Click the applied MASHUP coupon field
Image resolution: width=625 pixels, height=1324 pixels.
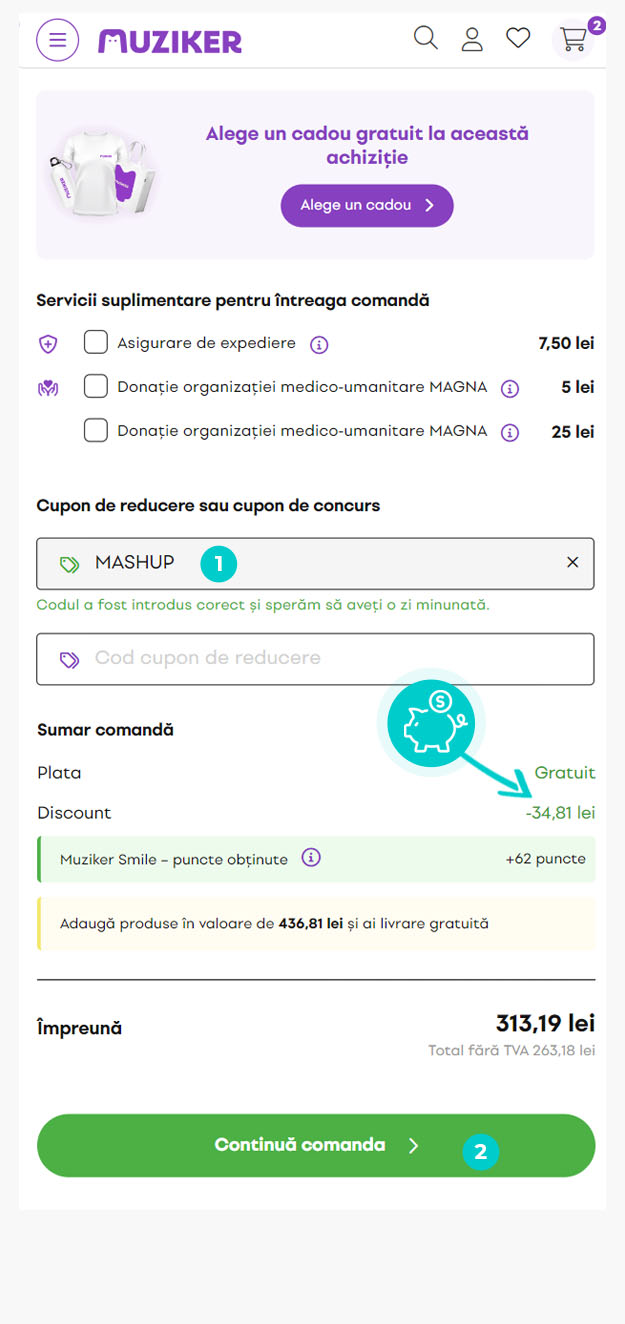click(x=315, y=564)
